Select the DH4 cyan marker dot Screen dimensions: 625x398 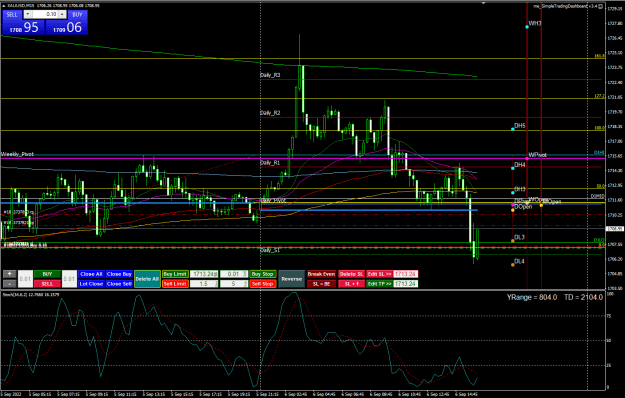click(513, 168)
